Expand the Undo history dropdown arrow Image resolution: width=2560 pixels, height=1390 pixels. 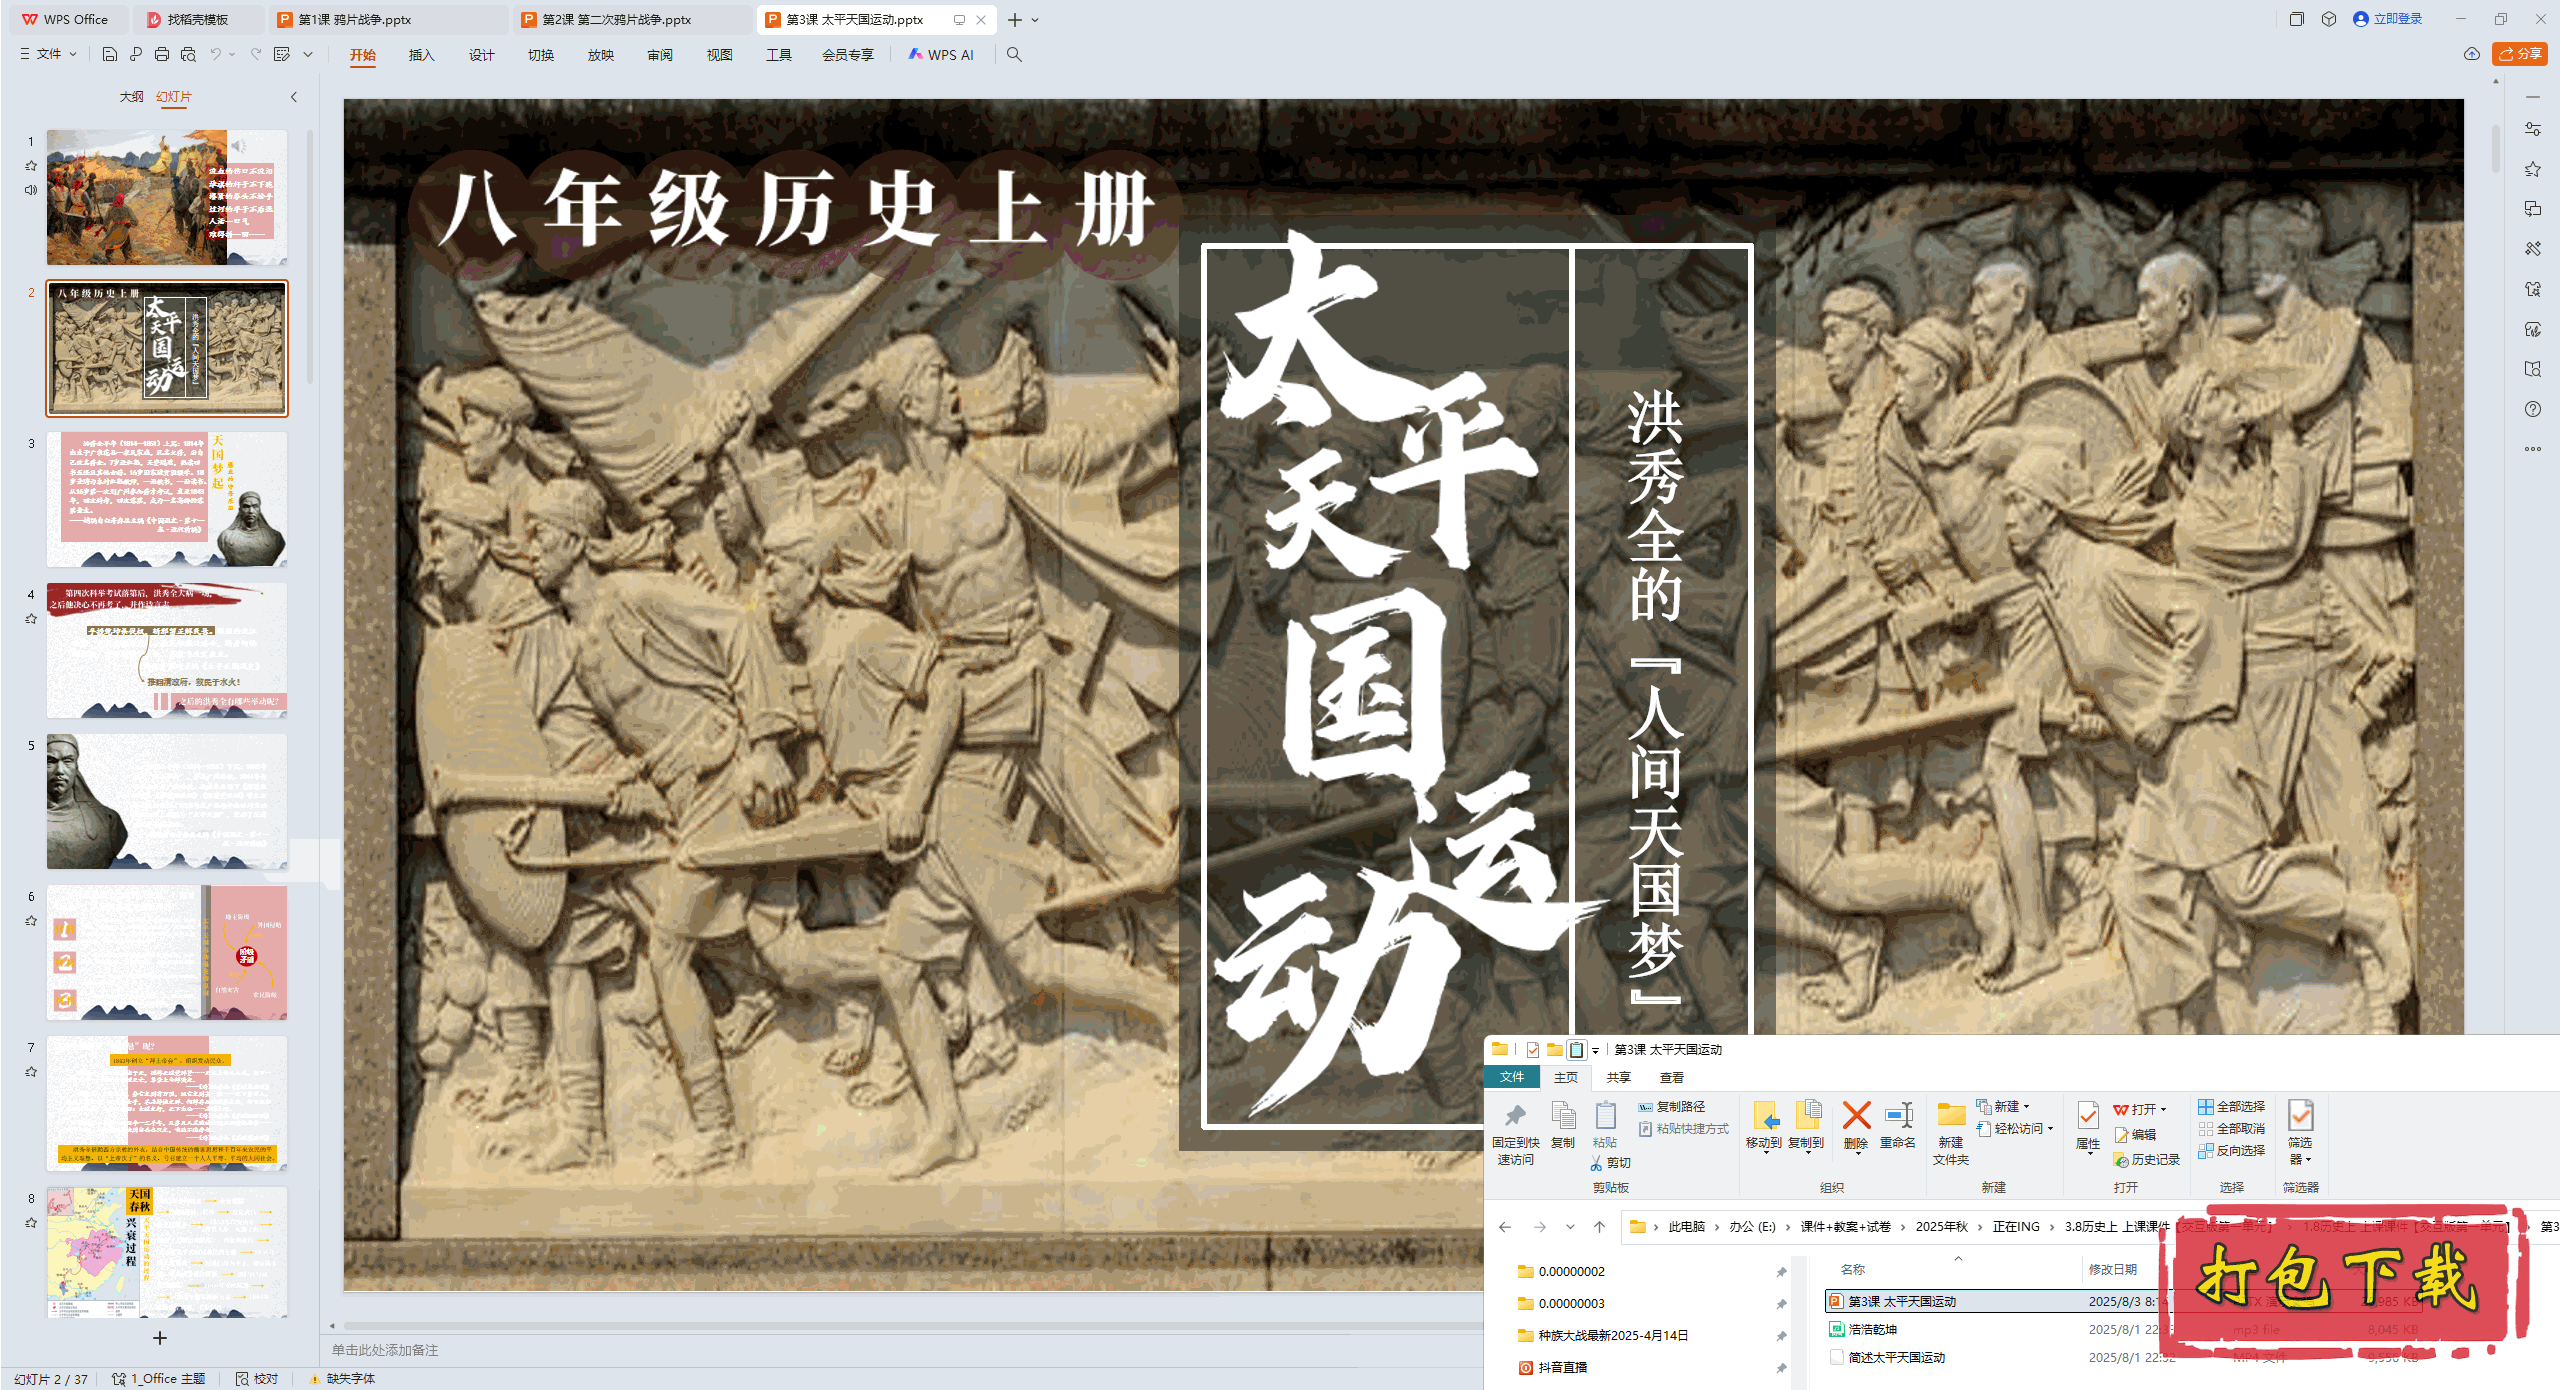(x=232, y=54)
